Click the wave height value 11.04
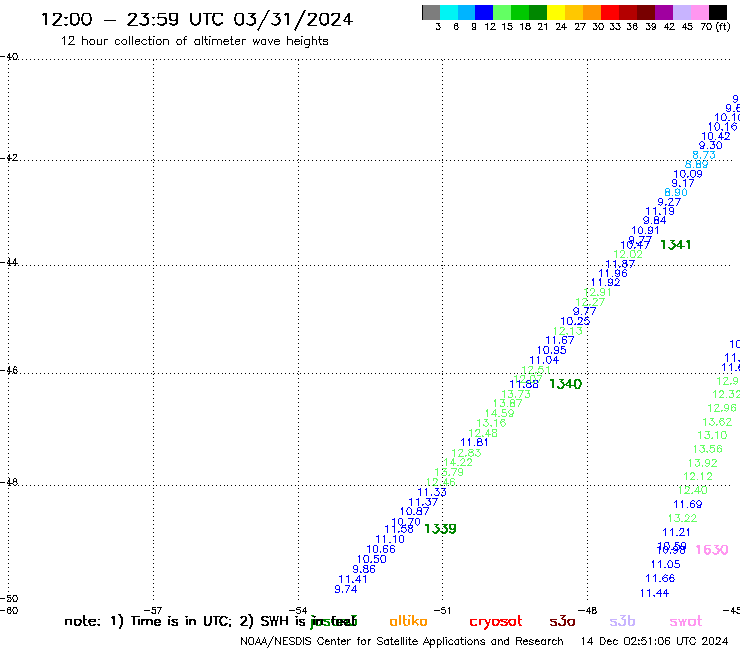Viewport: 740px width, 650px height. click(544, 360)
